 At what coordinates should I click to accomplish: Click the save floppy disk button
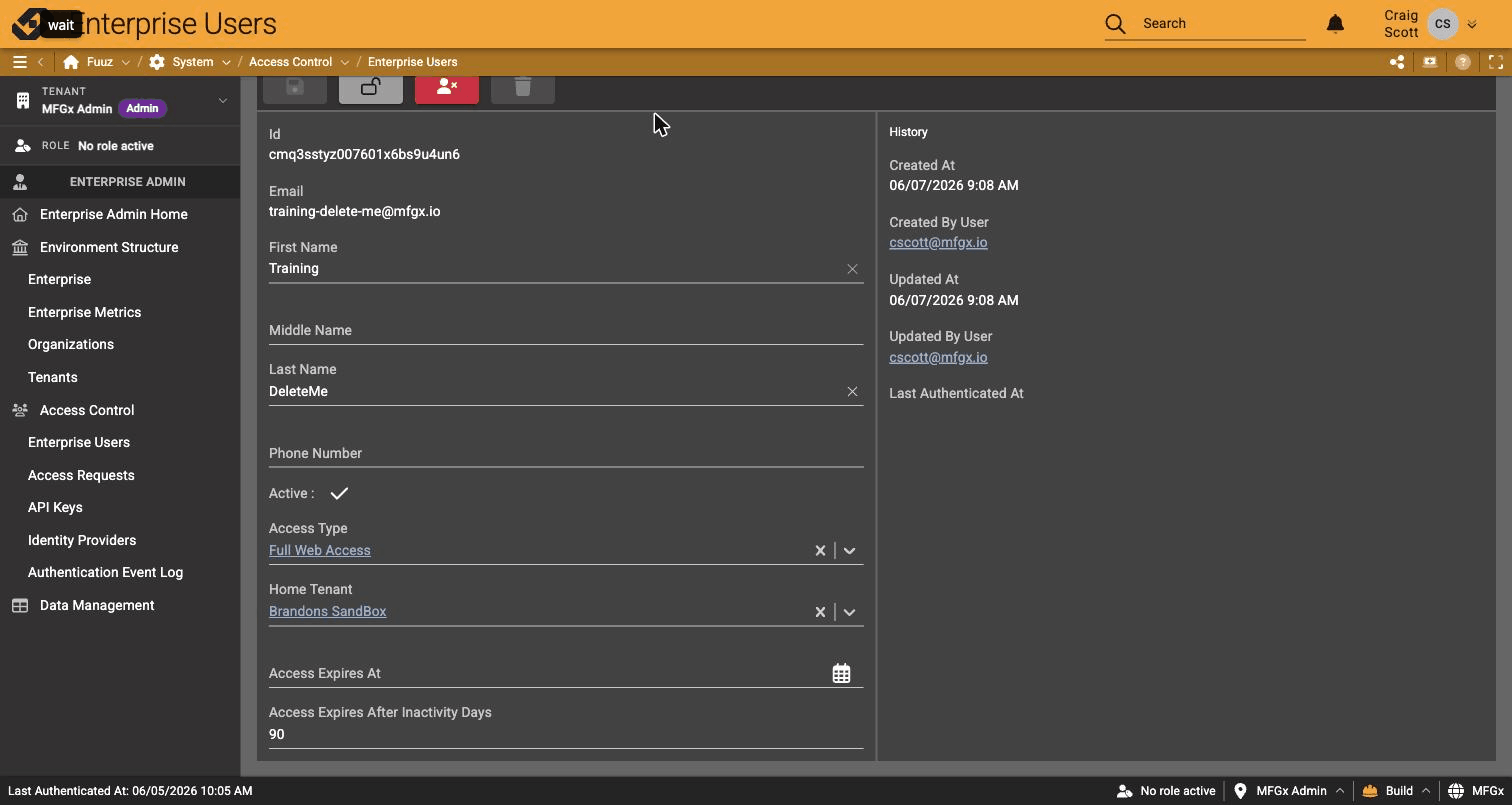pyautogui.click(x=295, y=87)
